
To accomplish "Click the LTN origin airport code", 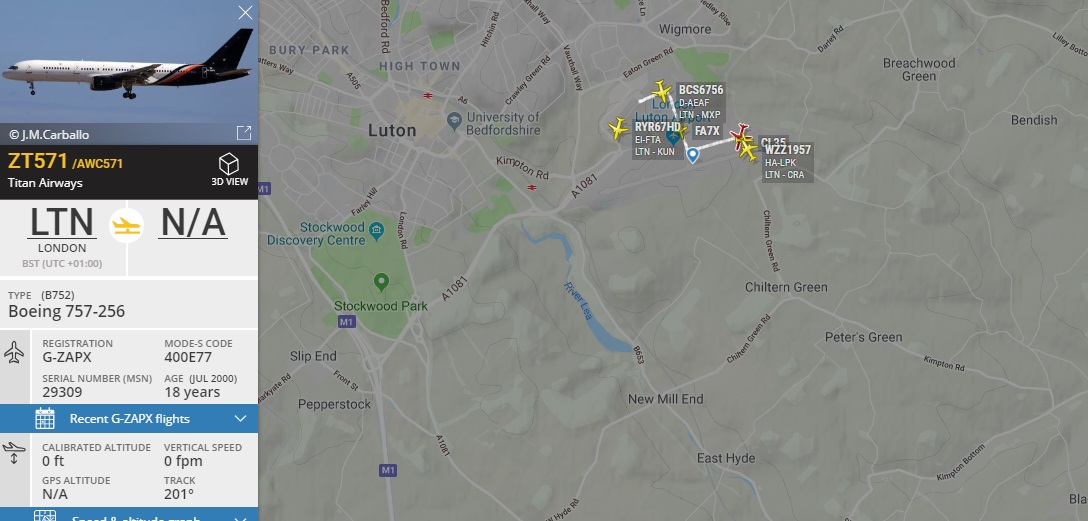I will point(62,223).
